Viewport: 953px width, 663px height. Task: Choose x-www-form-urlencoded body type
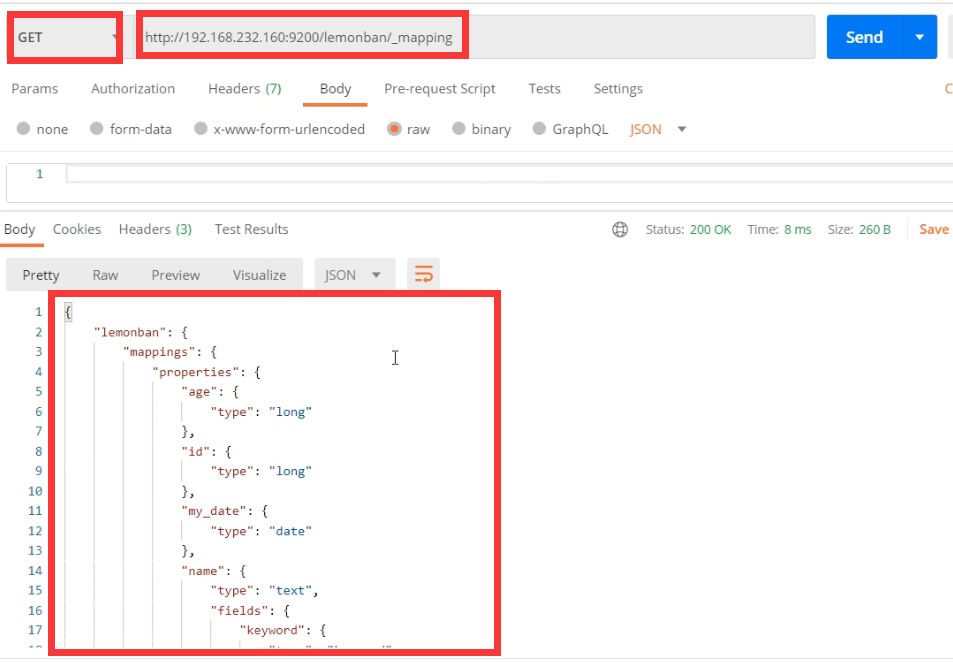[x=201, y=129]
